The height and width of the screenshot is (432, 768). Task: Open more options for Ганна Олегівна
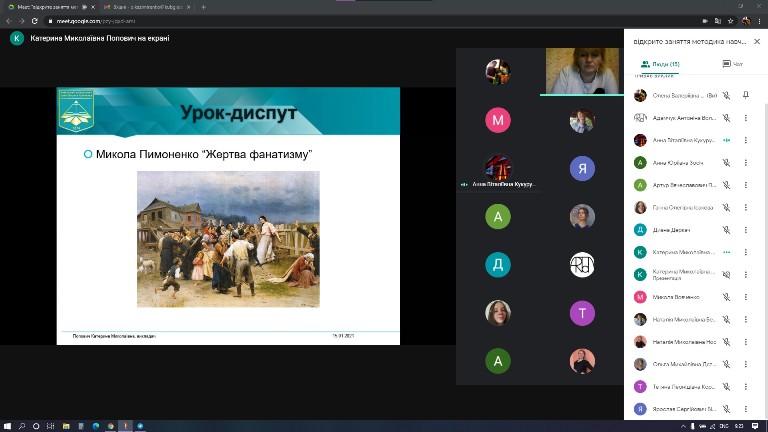pos(746,208)
